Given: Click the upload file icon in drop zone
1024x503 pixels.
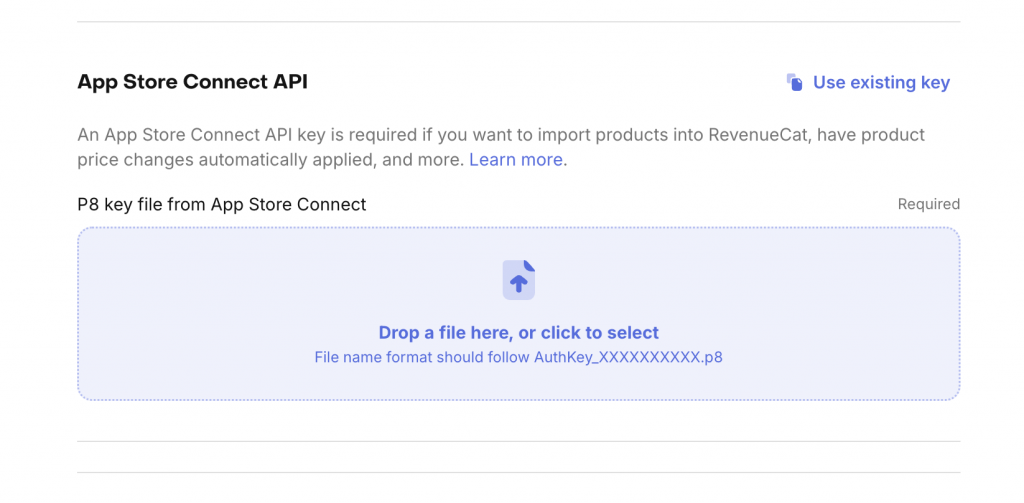Looking at the screenshot, I should point(518,280).
